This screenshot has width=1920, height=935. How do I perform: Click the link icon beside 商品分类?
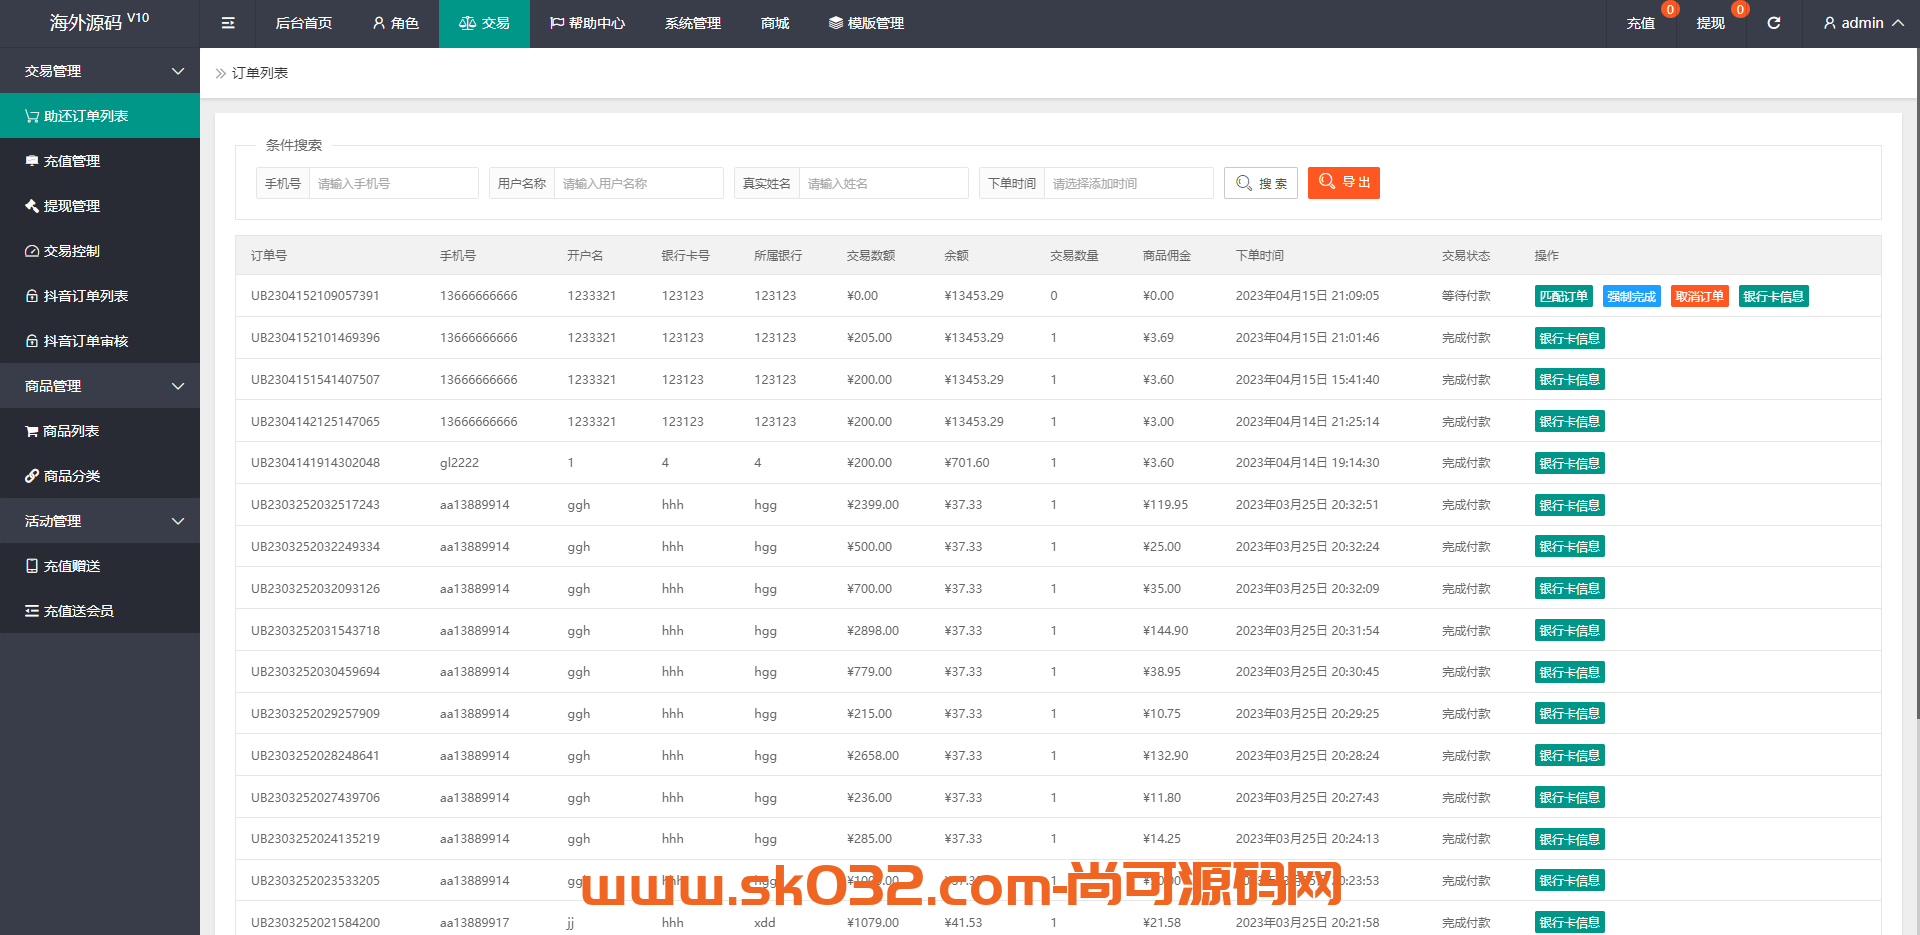[32, 476]
